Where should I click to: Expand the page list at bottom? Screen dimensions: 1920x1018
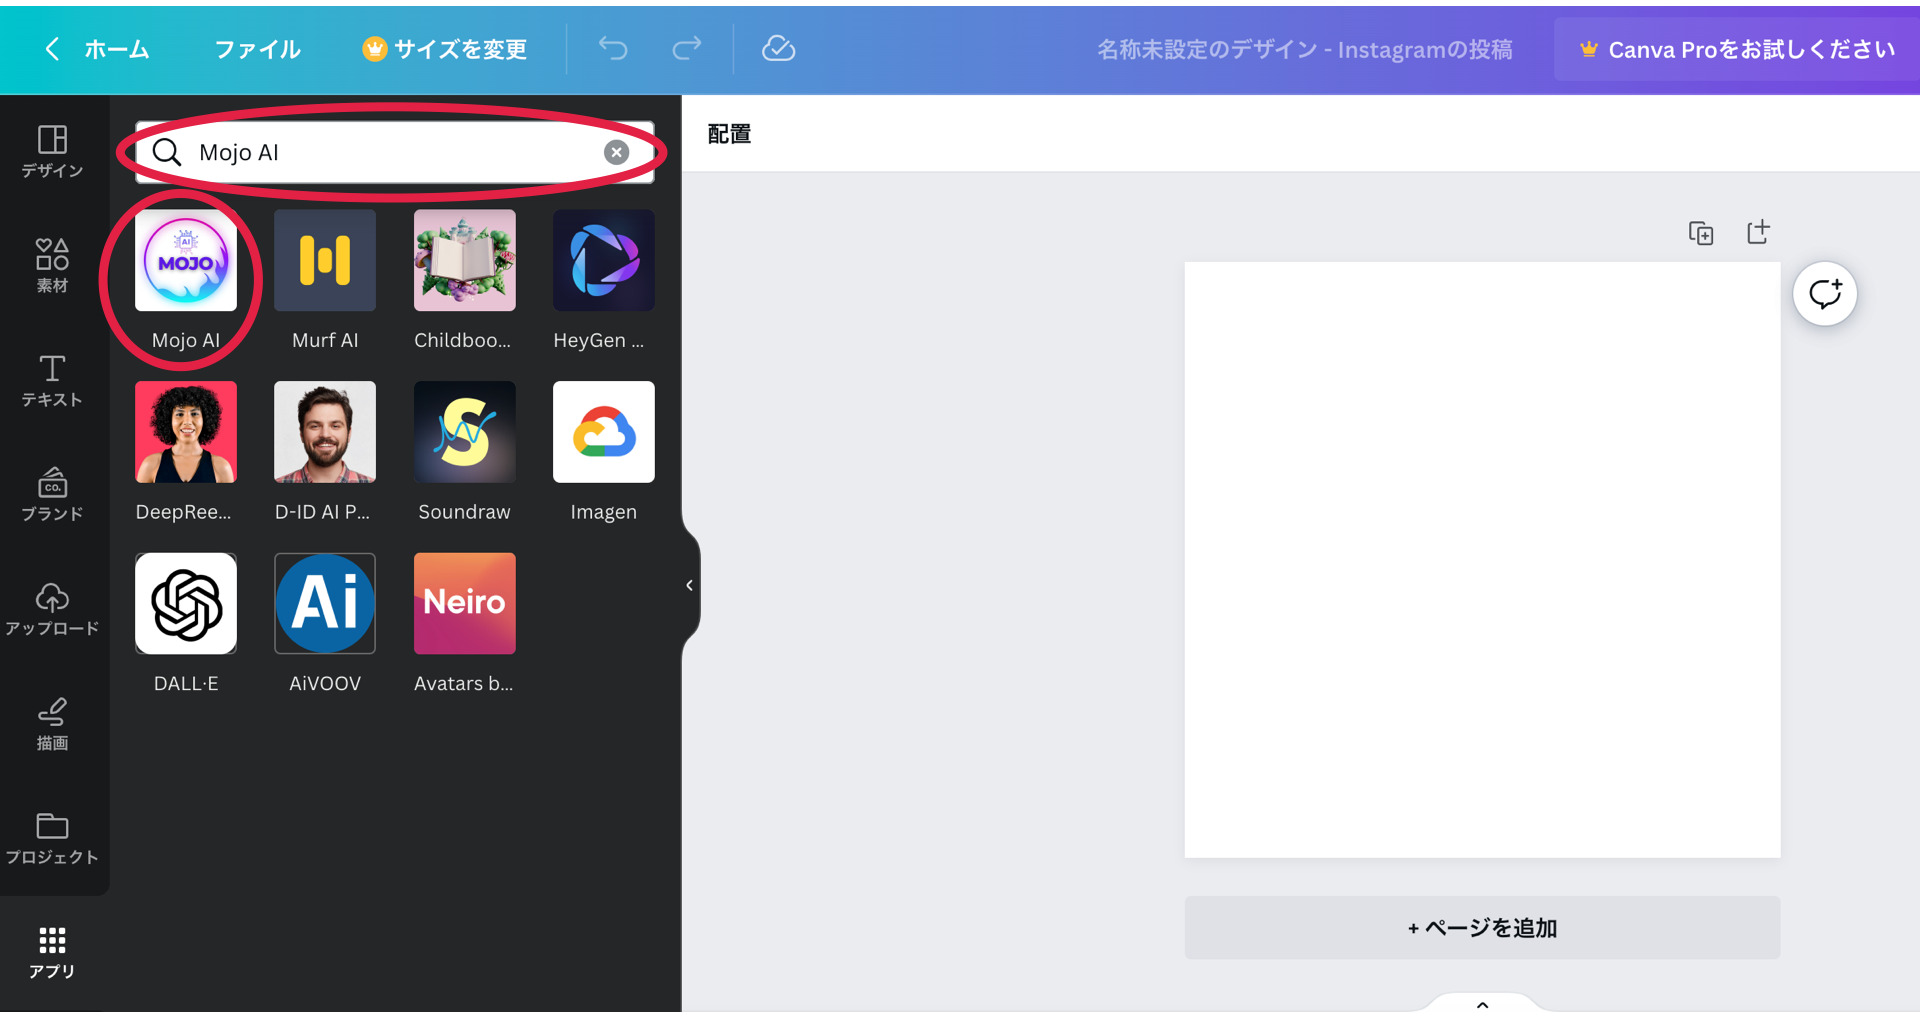pos(1481,1006)
